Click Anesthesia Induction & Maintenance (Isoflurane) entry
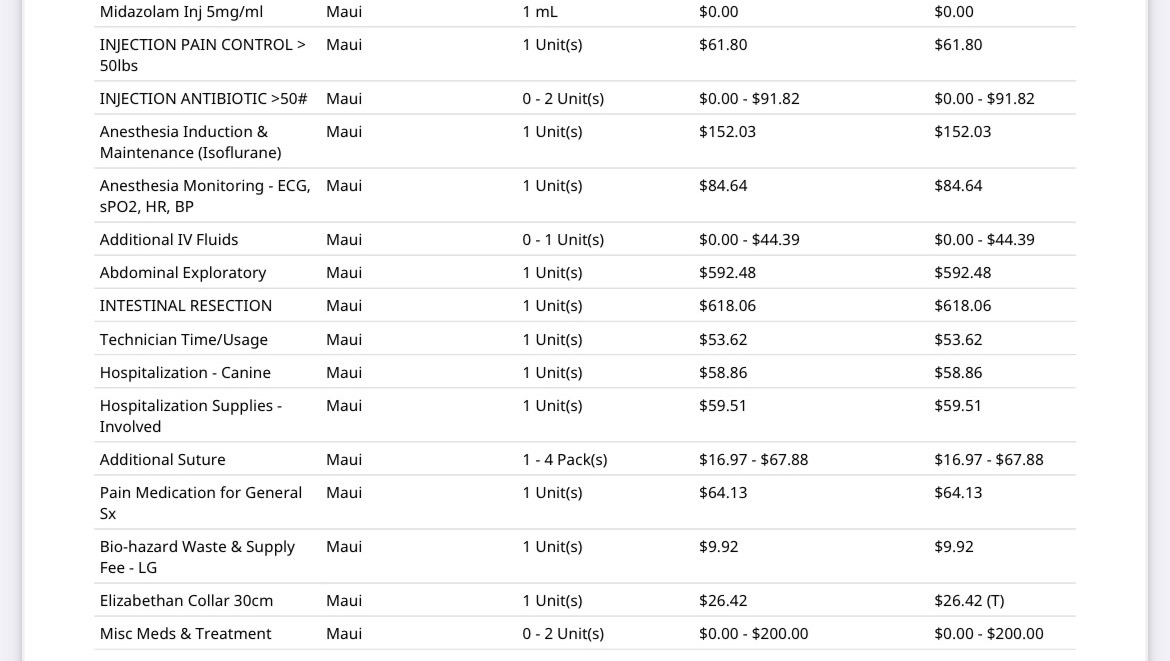The height and width of the screenshot is (661, 1170). click(191, 142)
